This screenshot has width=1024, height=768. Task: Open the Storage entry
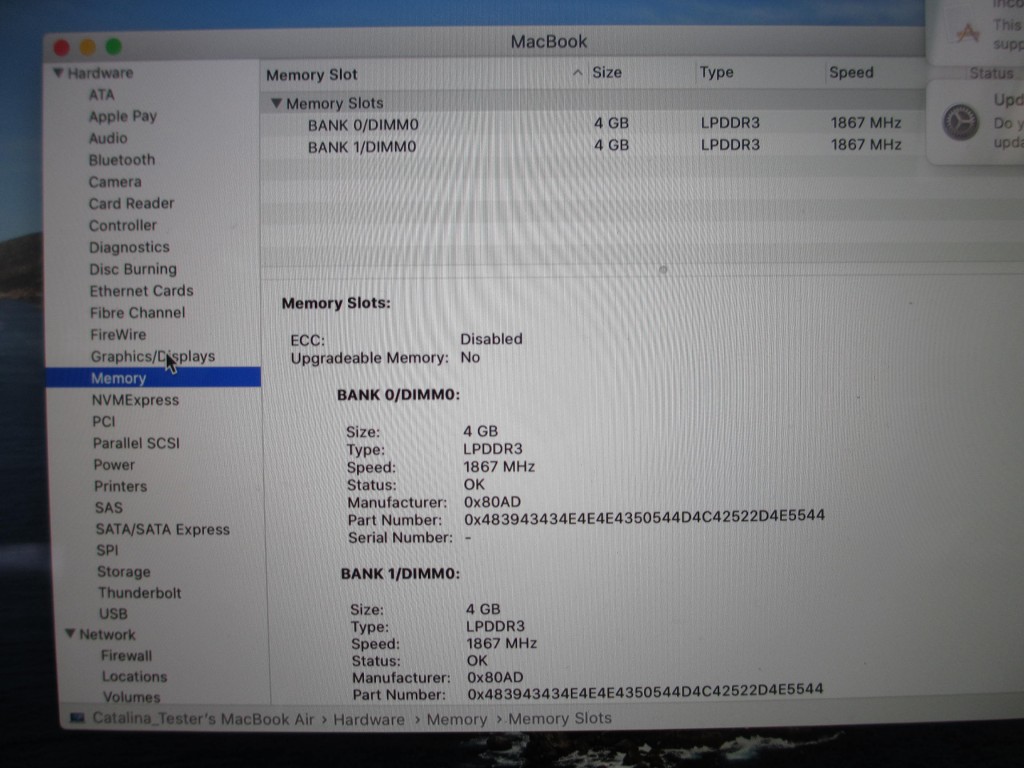click(x=124, y=571)
